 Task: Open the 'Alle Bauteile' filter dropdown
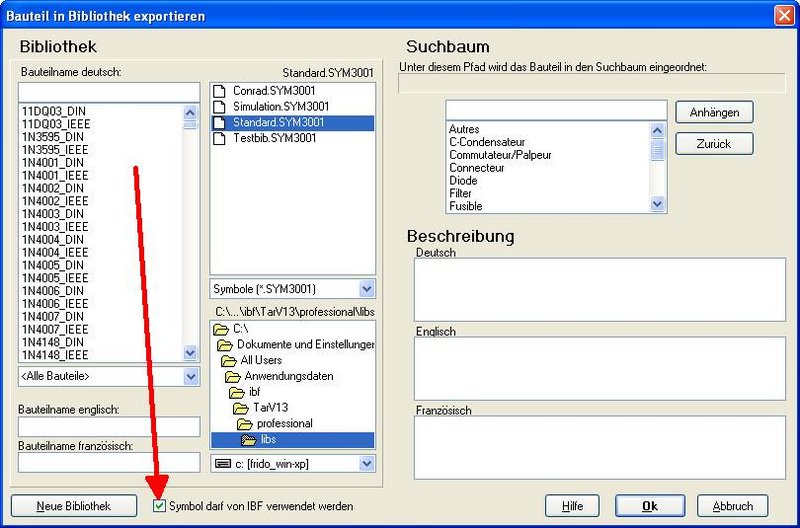(x=190, y=376)
